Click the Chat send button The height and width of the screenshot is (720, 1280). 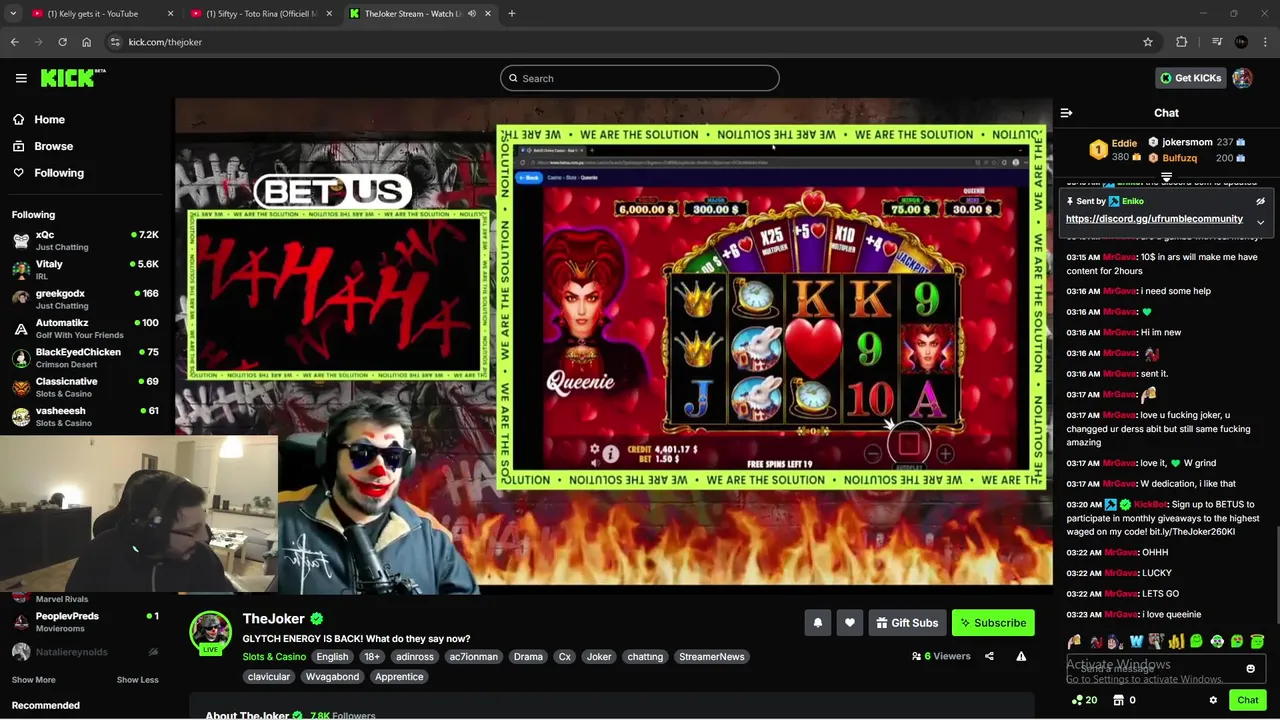pyautogui.click(x=1248, y=700)
